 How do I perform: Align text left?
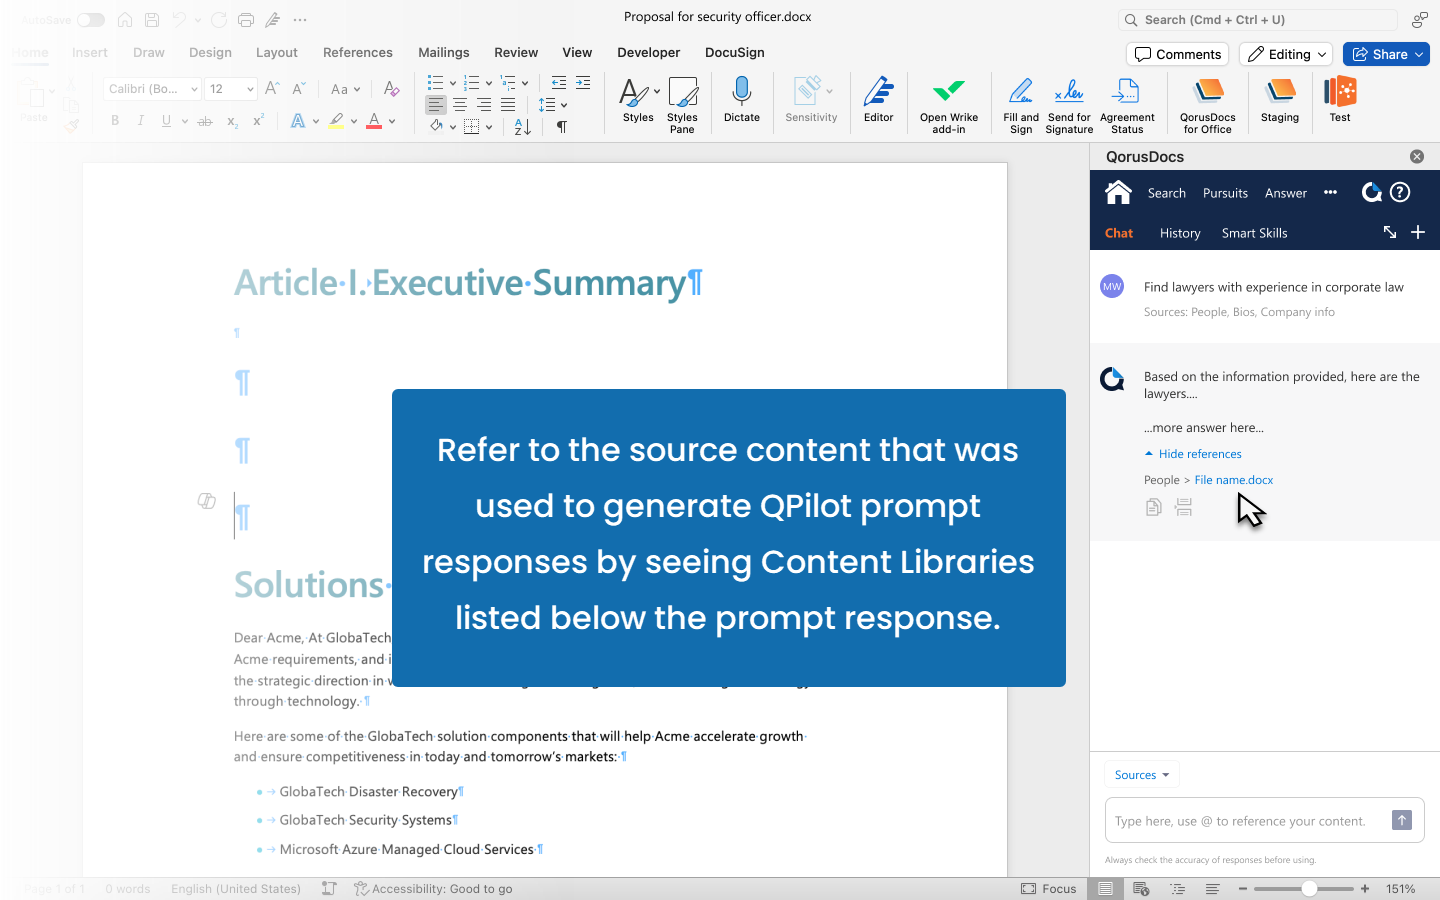(436, 105)
